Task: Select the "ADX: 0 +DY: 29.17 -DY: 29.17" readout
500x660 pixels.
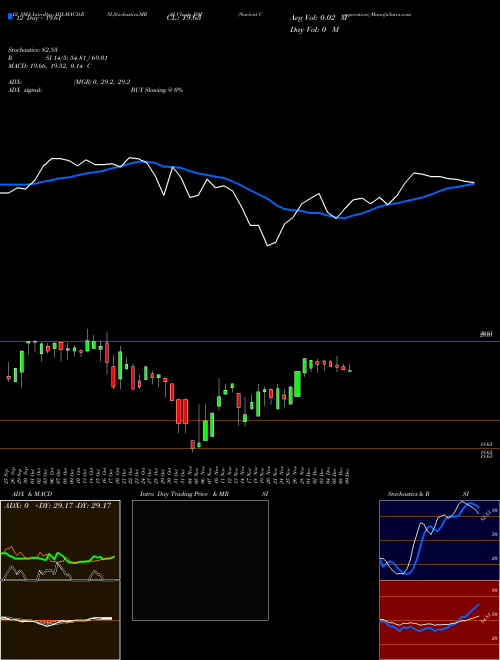Action: [57, 506]
